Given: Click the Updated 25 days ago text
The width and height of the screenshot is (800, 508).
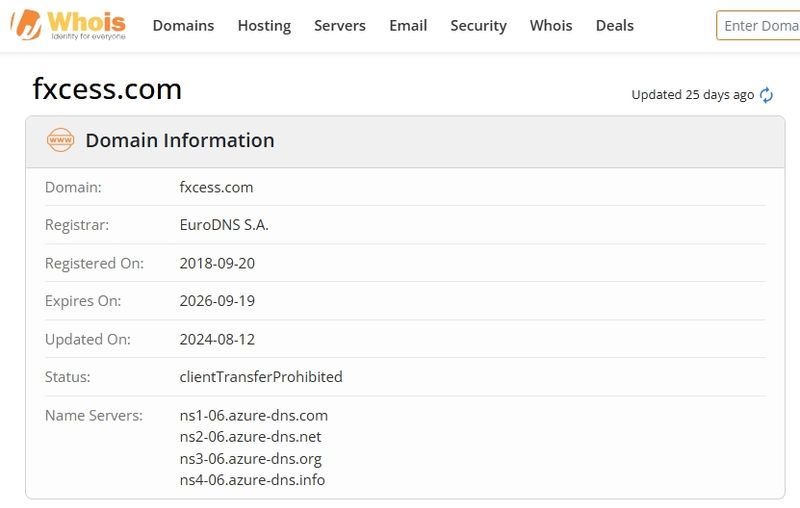Looking at the screenshot, I should 692,95.
